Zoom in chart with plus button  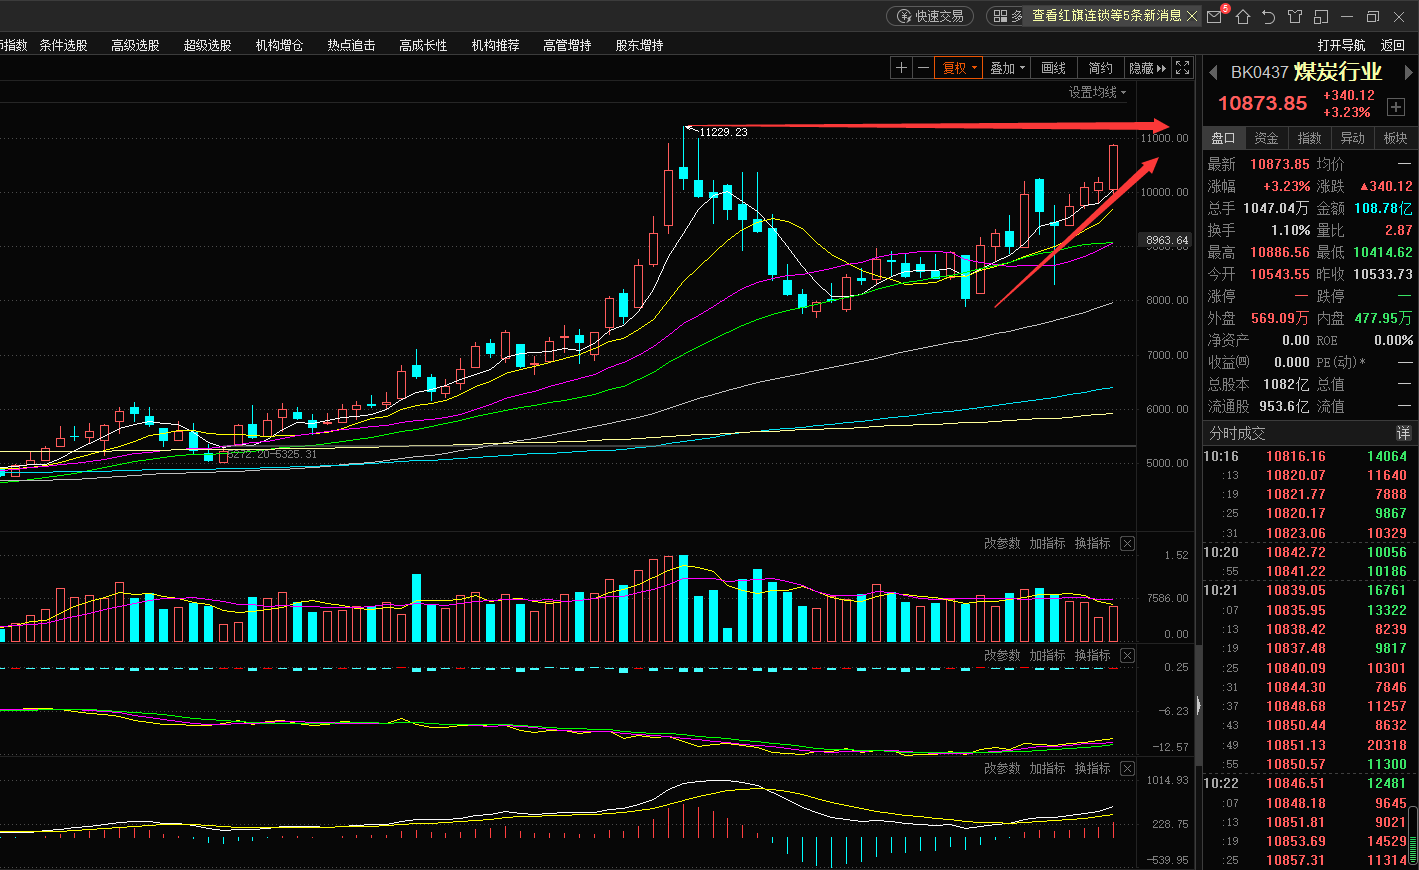click(x=901, y=68)
